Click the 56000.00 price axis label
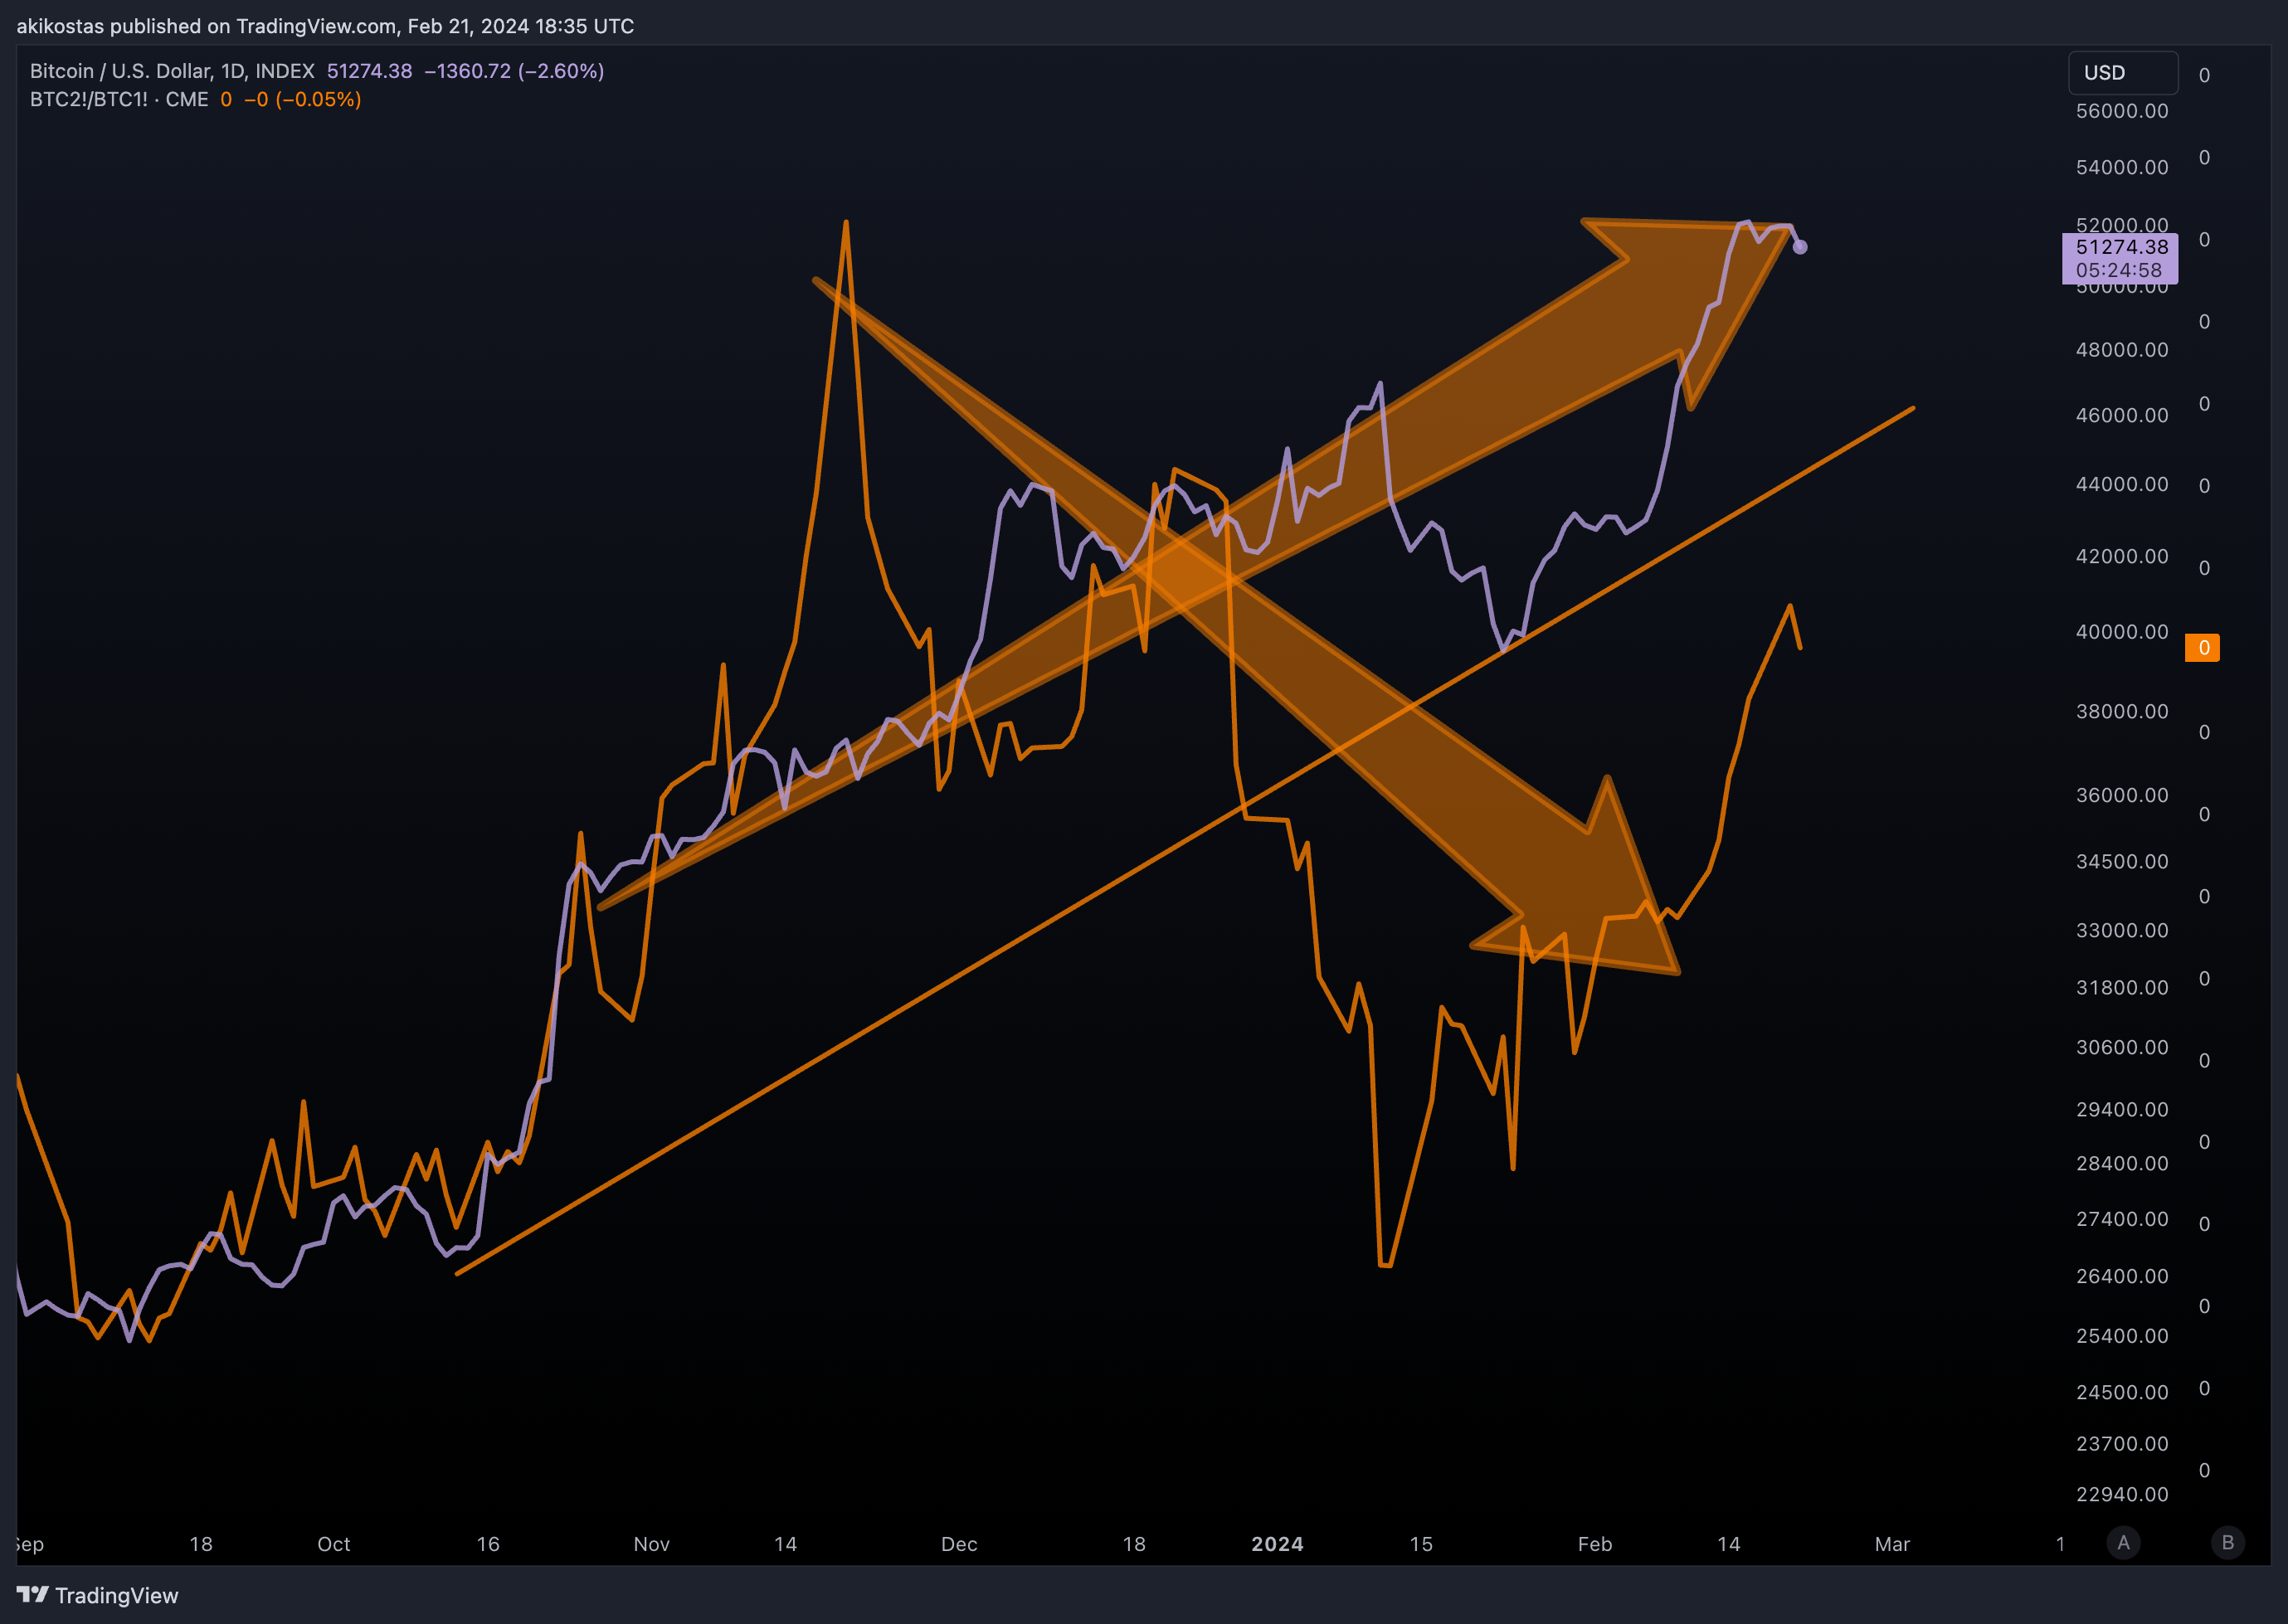This screenshot has width=2288, height=1624. tap(2122, 111)
